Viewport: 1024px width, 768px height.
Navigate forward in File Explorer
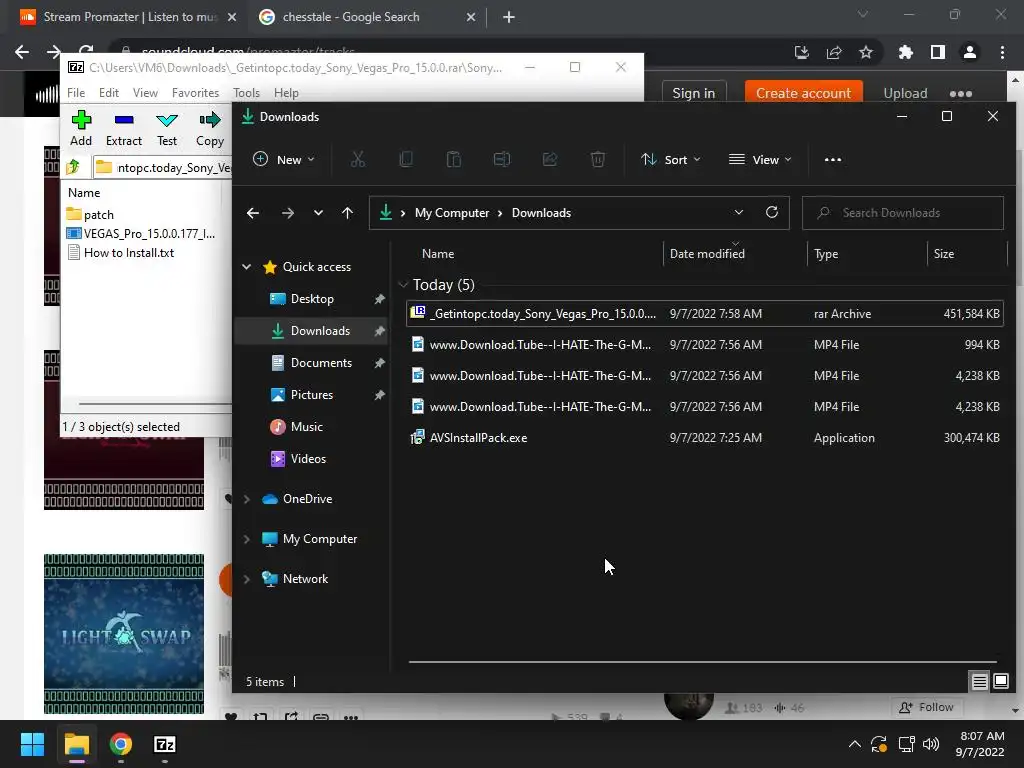coord(287,213)
